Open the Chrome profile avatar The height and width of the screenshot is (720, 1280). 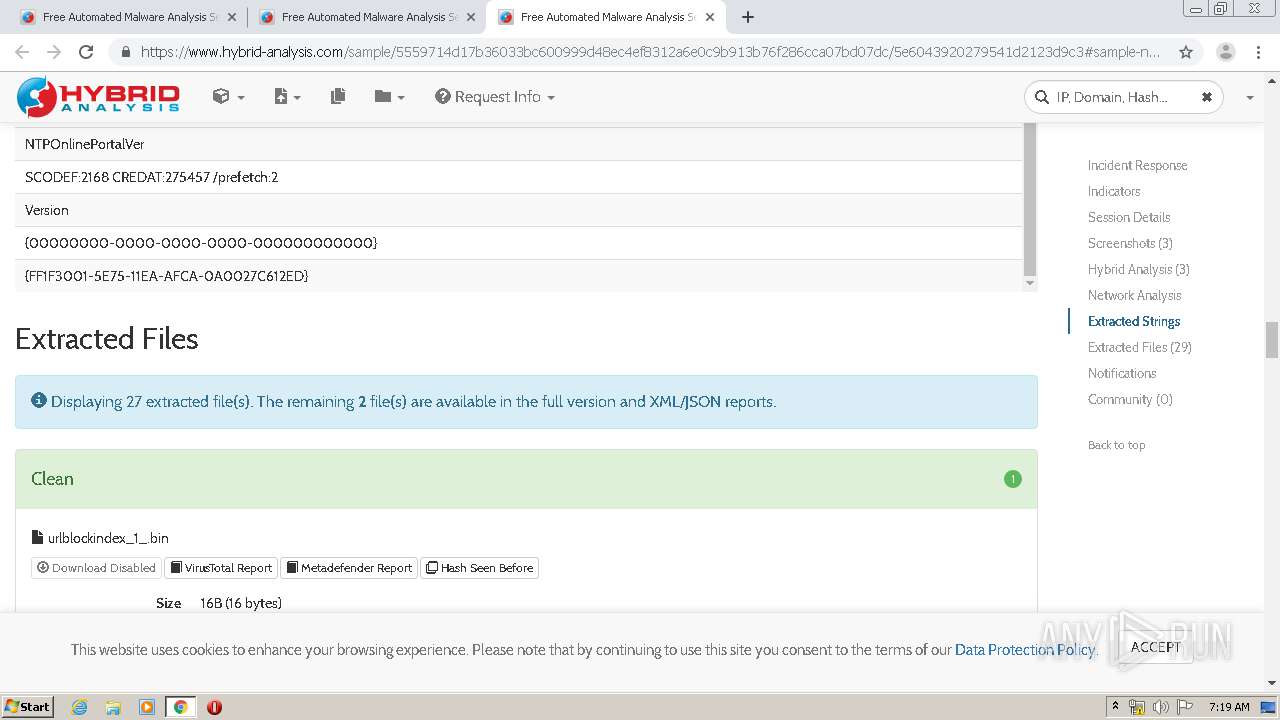[x=1225, y=52]
